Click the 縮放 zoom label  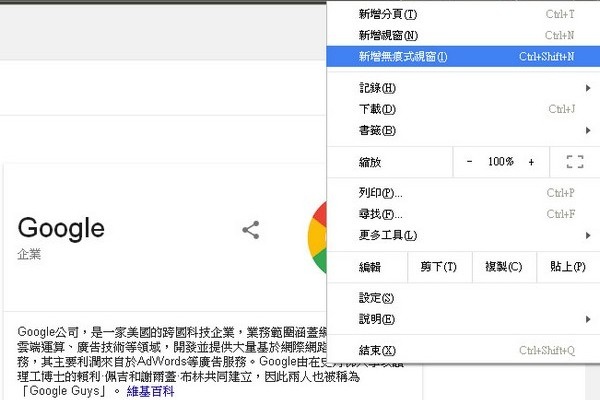(370, 162)
